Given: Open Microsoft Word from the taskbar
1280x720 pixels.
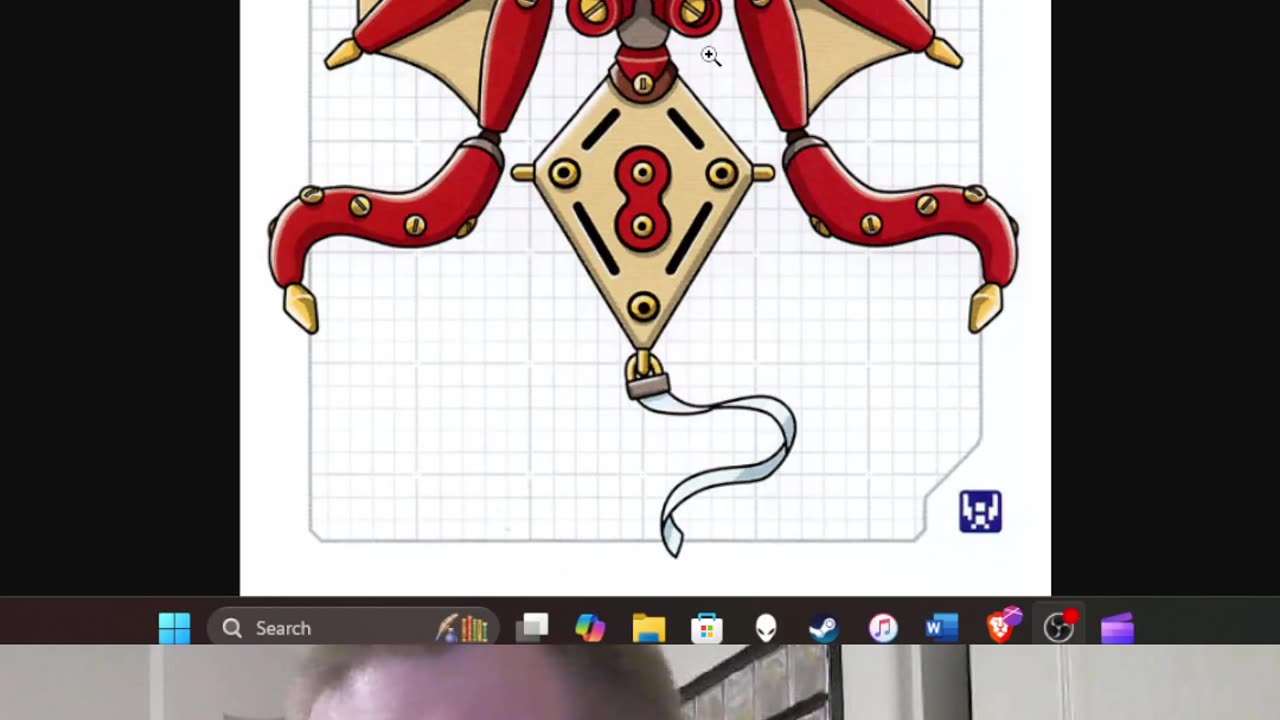Looking at the screenshot, I should coord(941,628).
